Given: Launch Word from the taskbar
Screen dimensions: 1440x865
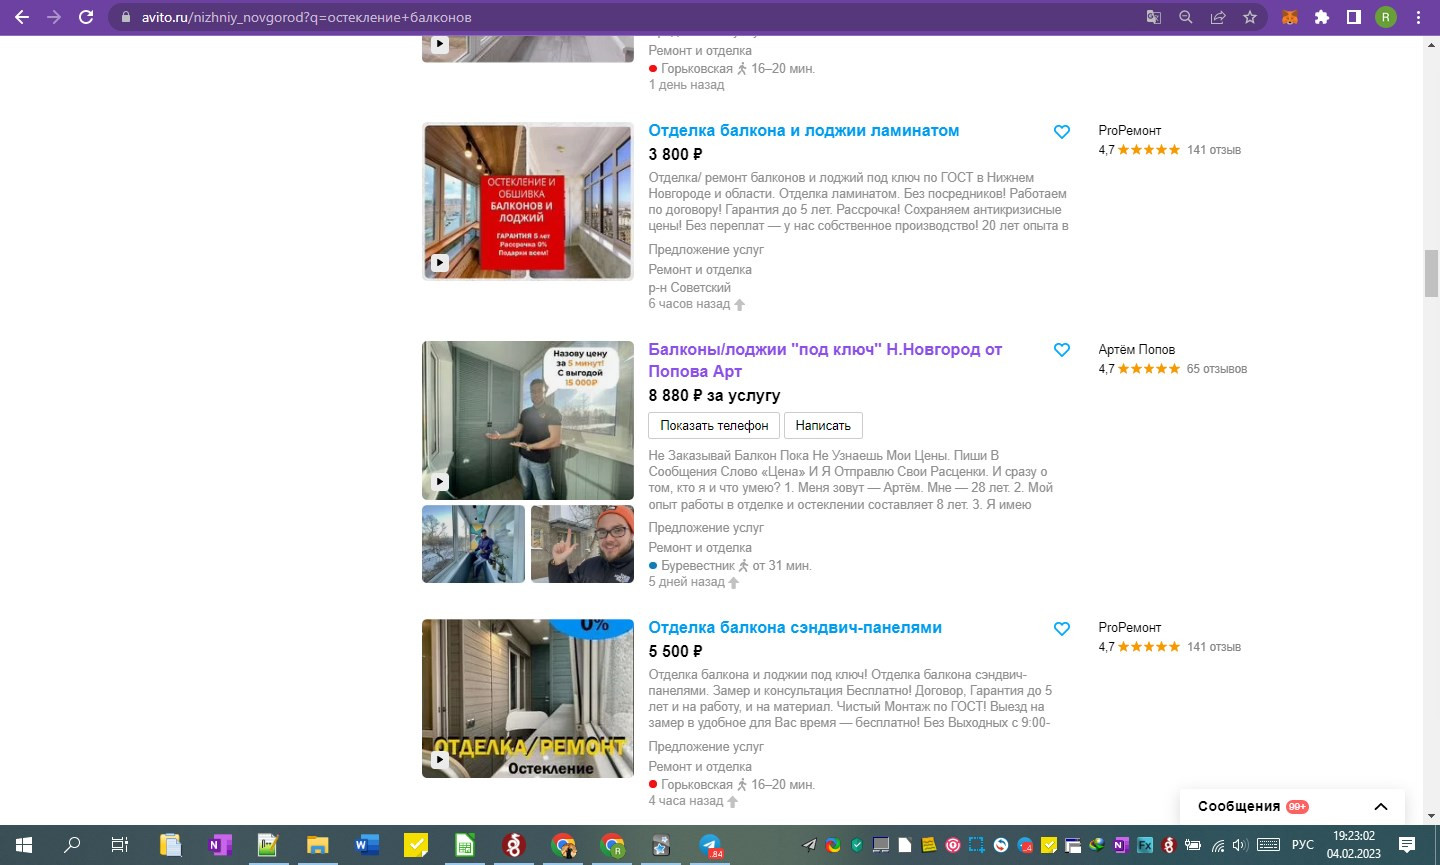Looking at the screenshot, I should (366, 845).
